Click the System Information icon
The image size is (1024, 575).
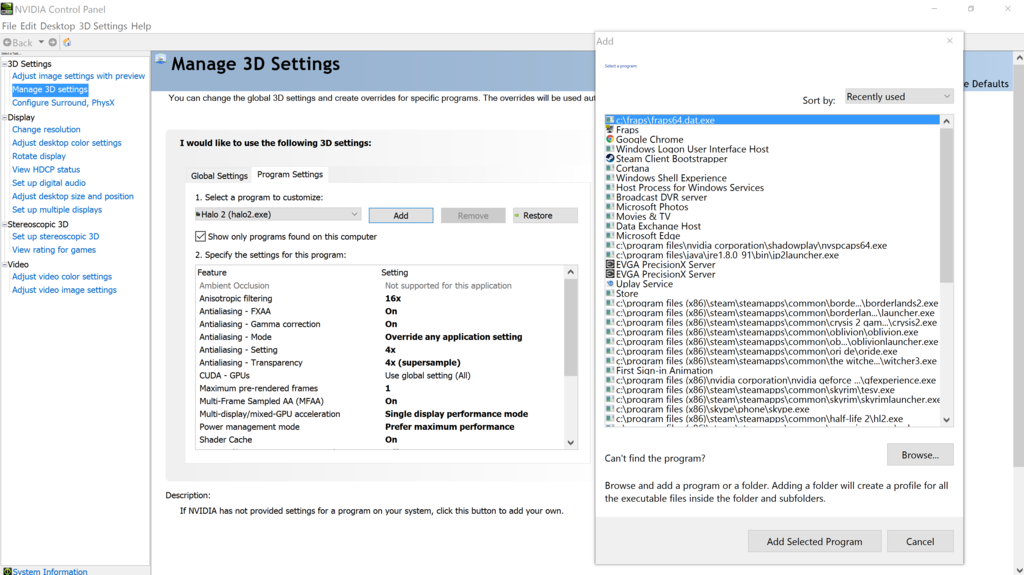tap(7, 571)
